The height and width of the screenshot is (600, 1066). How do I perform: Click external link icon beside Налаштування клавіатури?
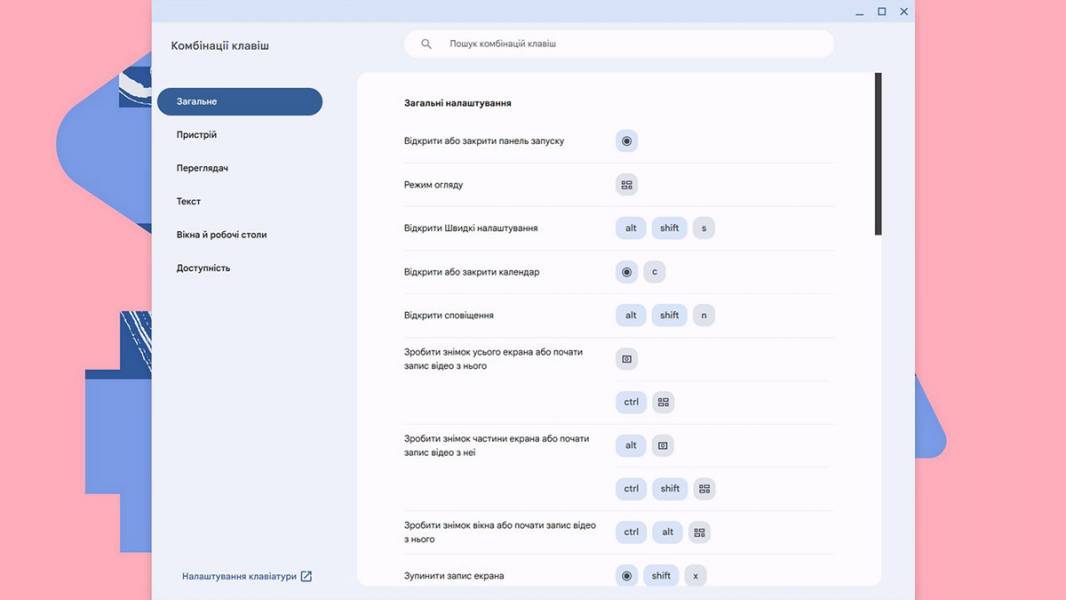click(307, 576)
